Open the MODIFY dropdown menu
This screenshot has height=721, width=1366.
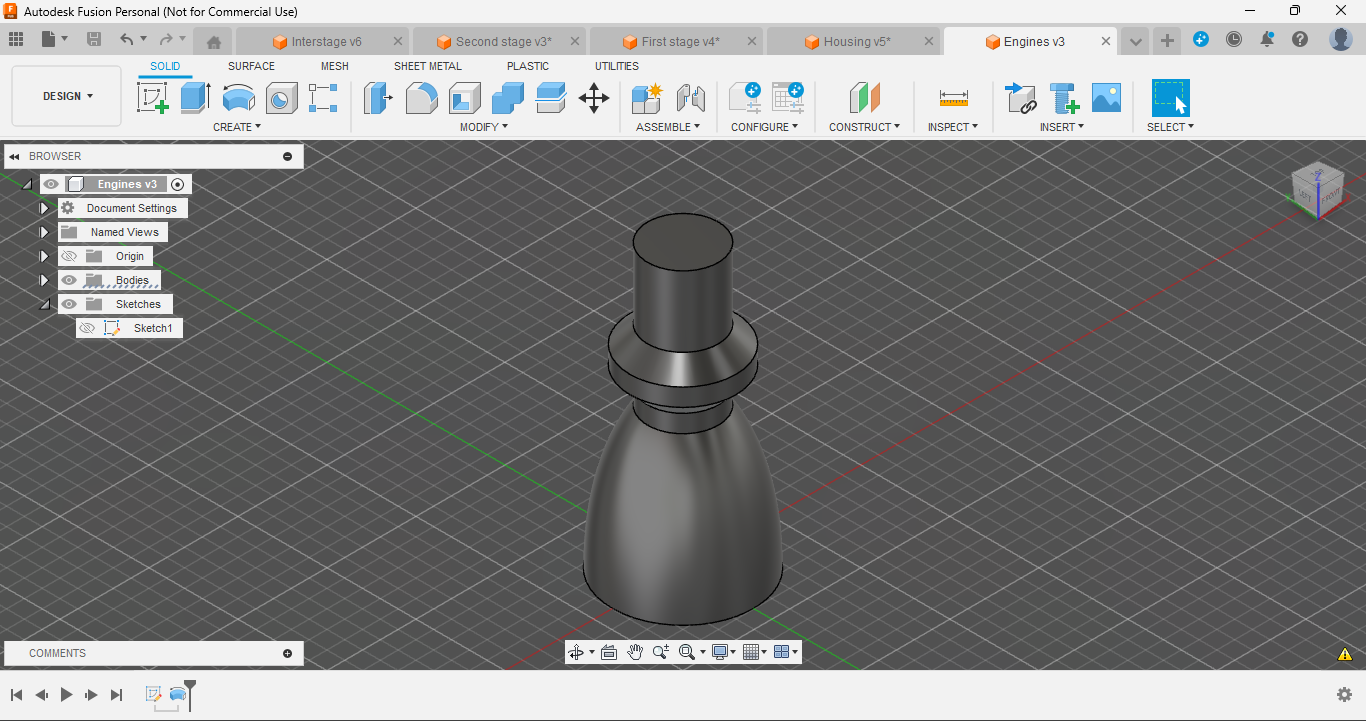tap(484, 127)
